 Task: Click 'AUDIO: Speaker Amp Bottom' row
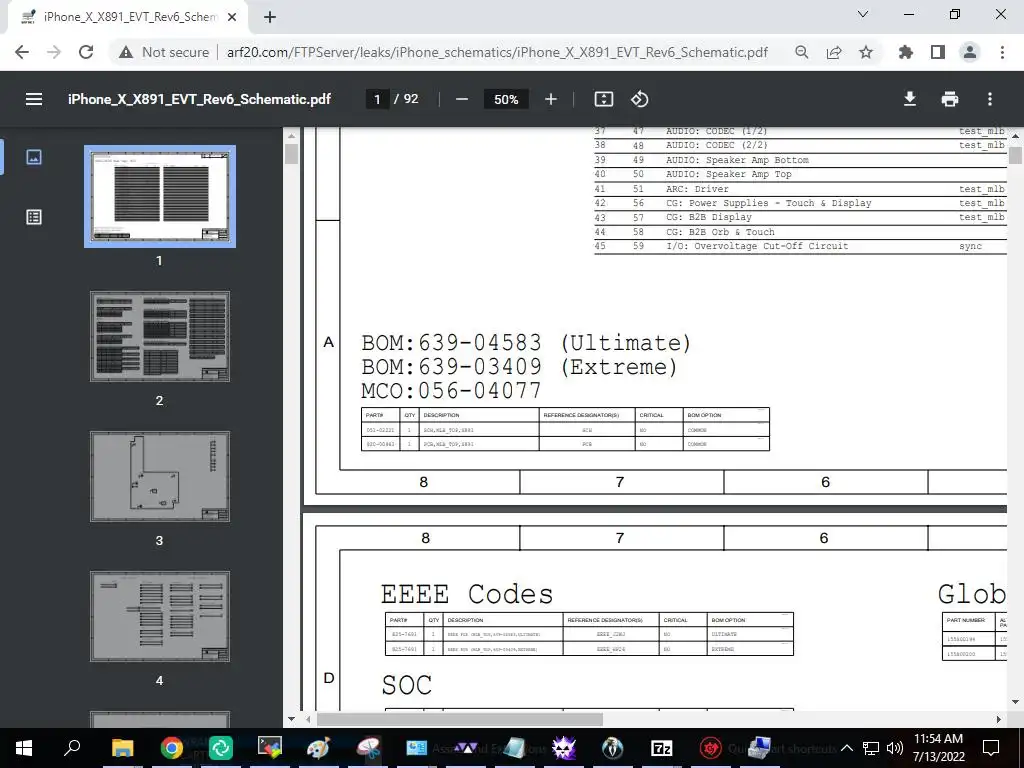point(800,160)
